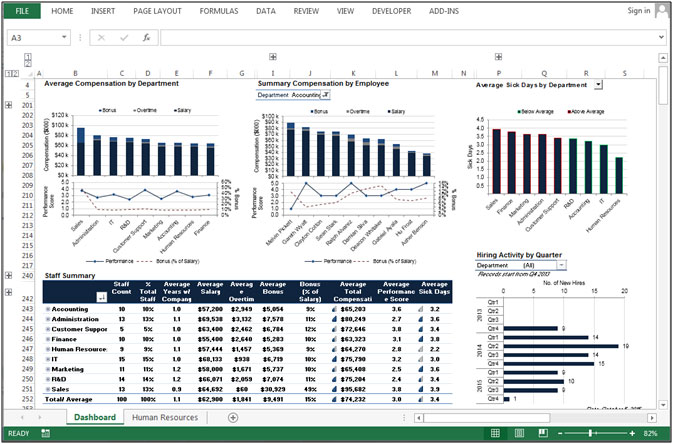Open the Staff Summary sort filter button

(102, 297)
